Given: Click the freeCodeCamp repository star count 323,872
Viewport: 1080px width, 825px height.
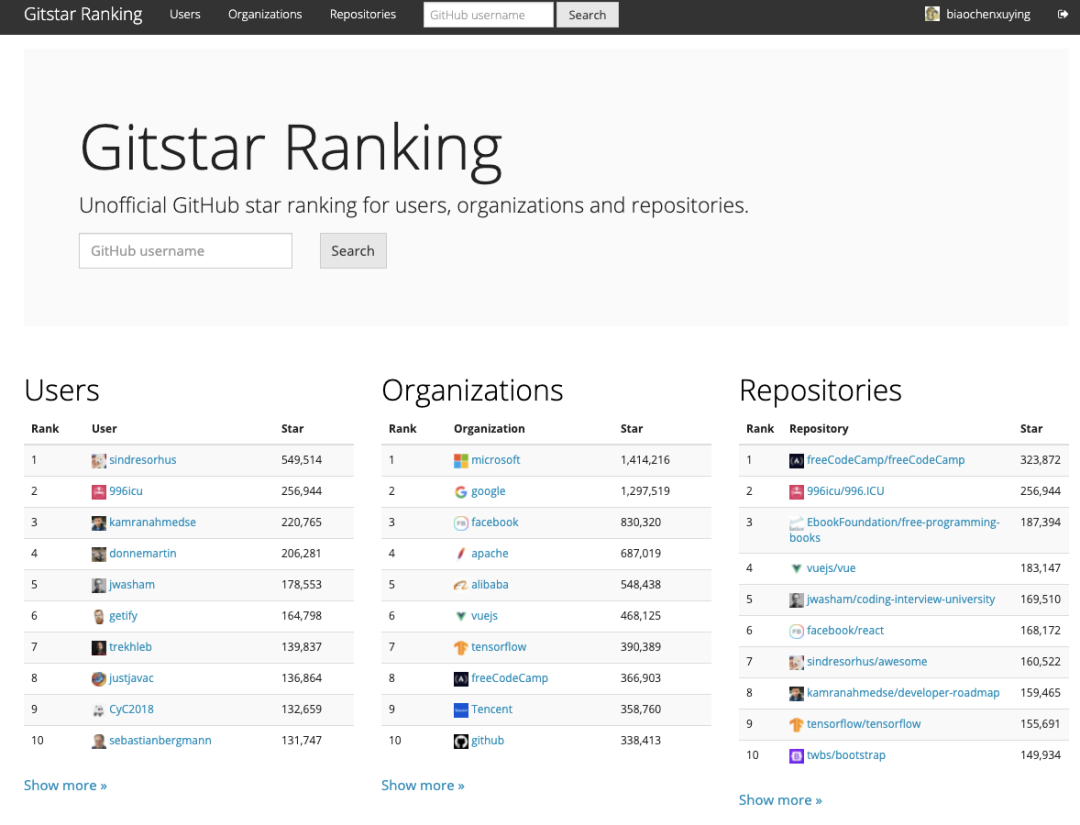Looking at the screenshot, I should coord(1040,460).
